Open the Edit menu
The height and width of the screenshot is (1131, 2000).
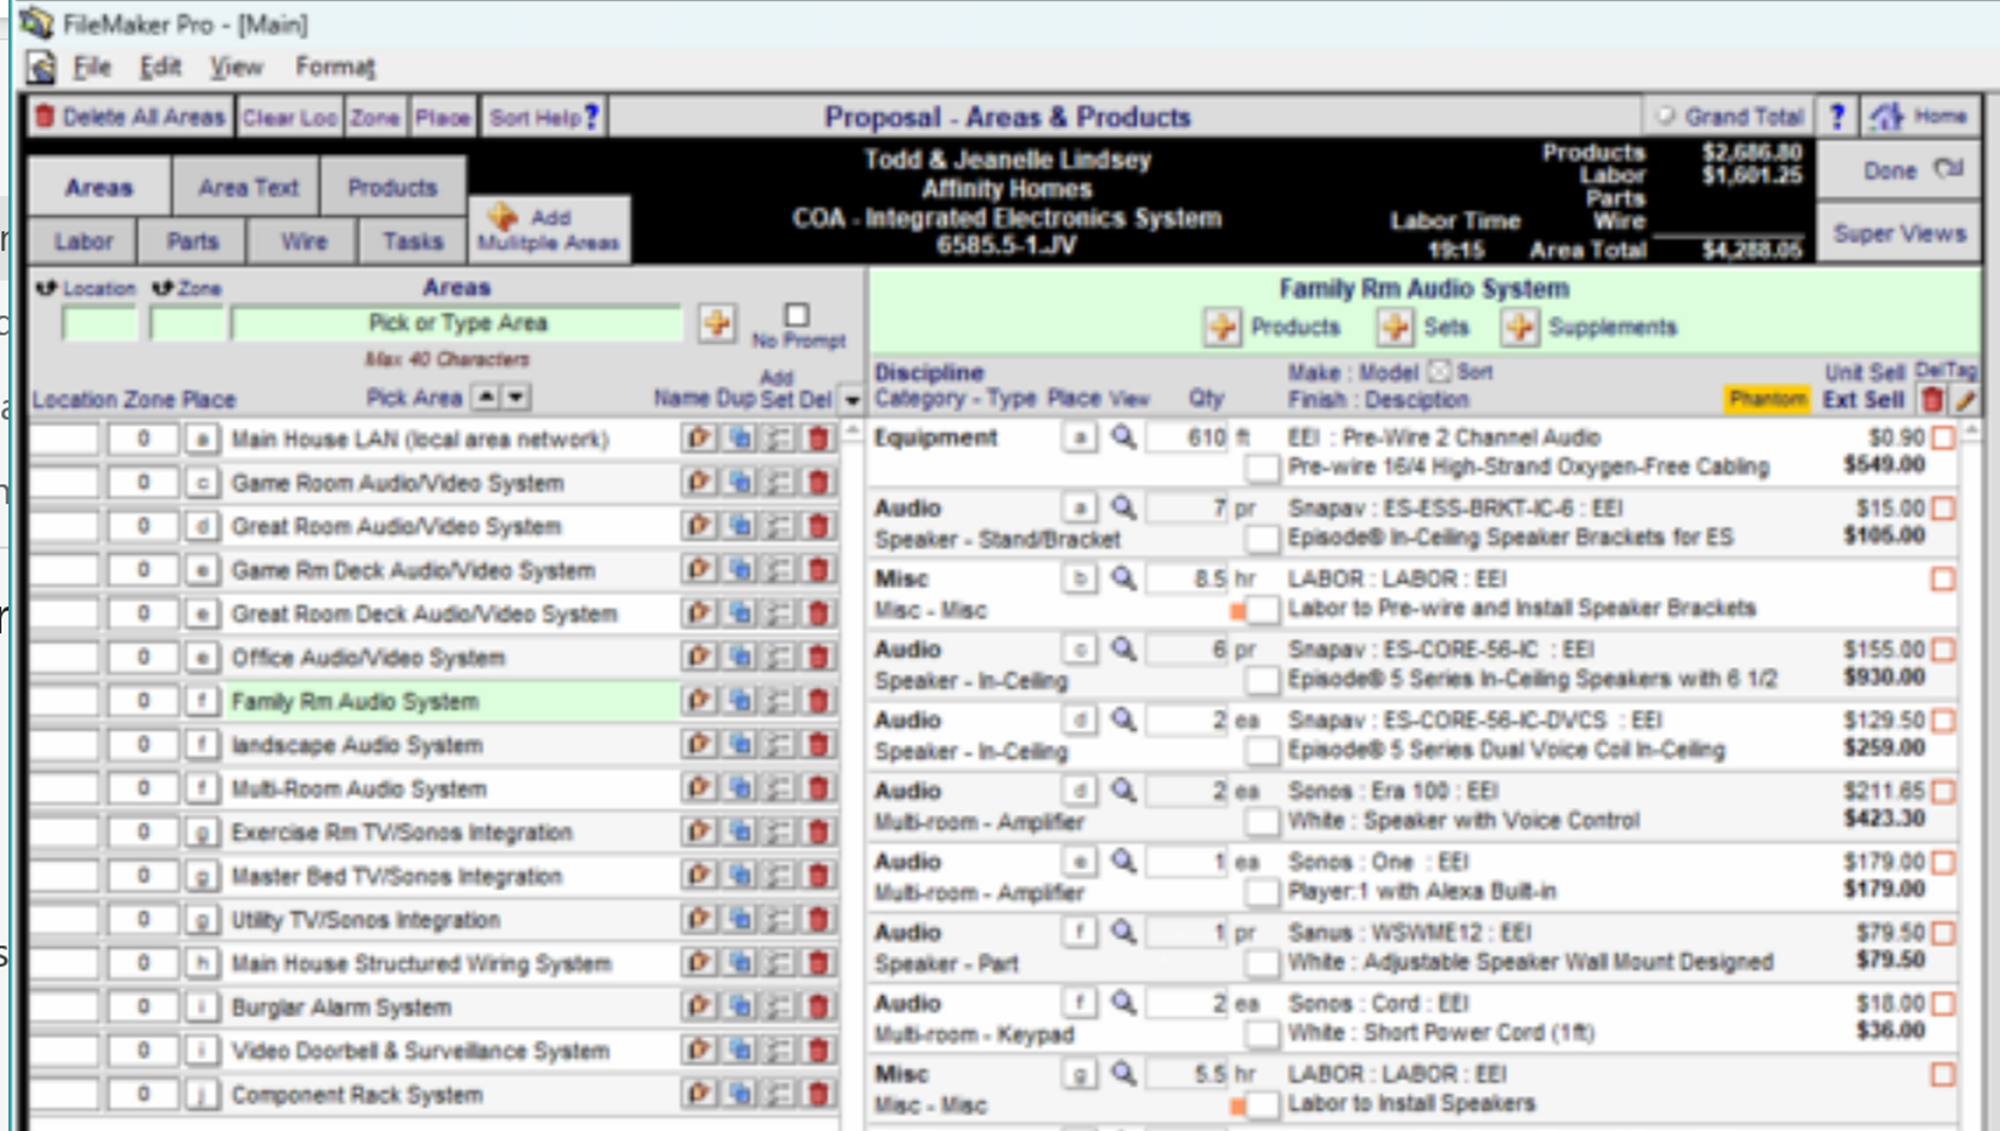160,67
